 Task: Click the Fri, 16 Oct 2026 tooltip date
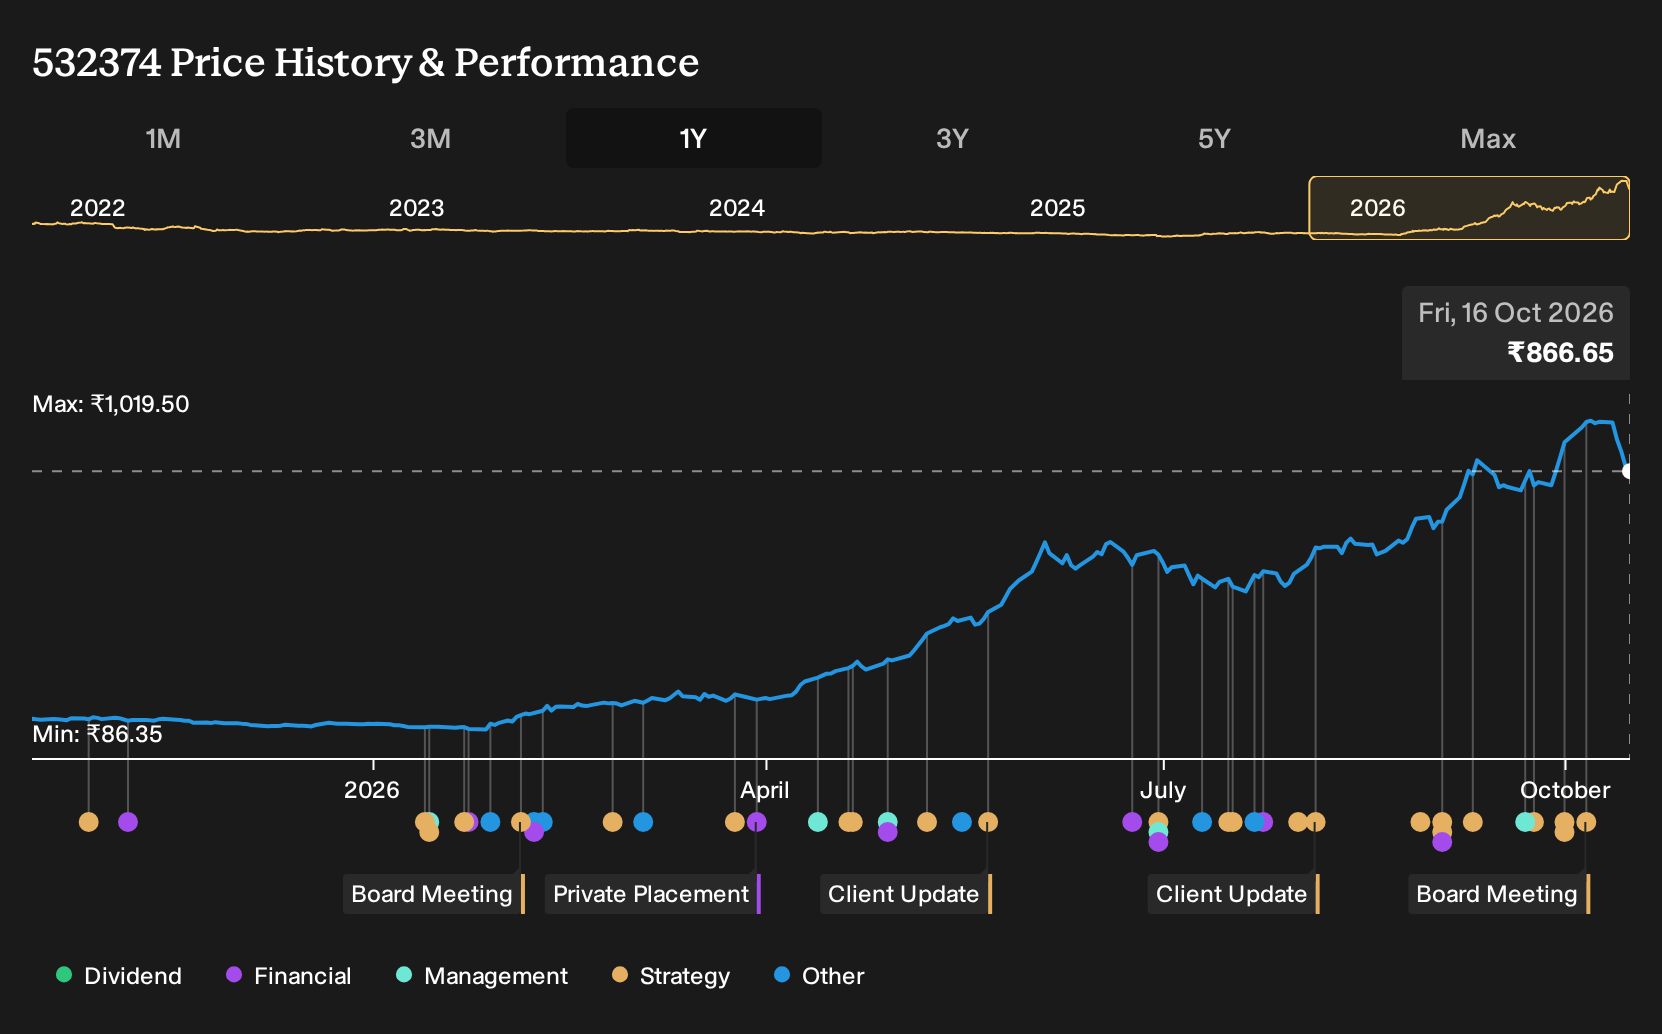(1516, 313)
